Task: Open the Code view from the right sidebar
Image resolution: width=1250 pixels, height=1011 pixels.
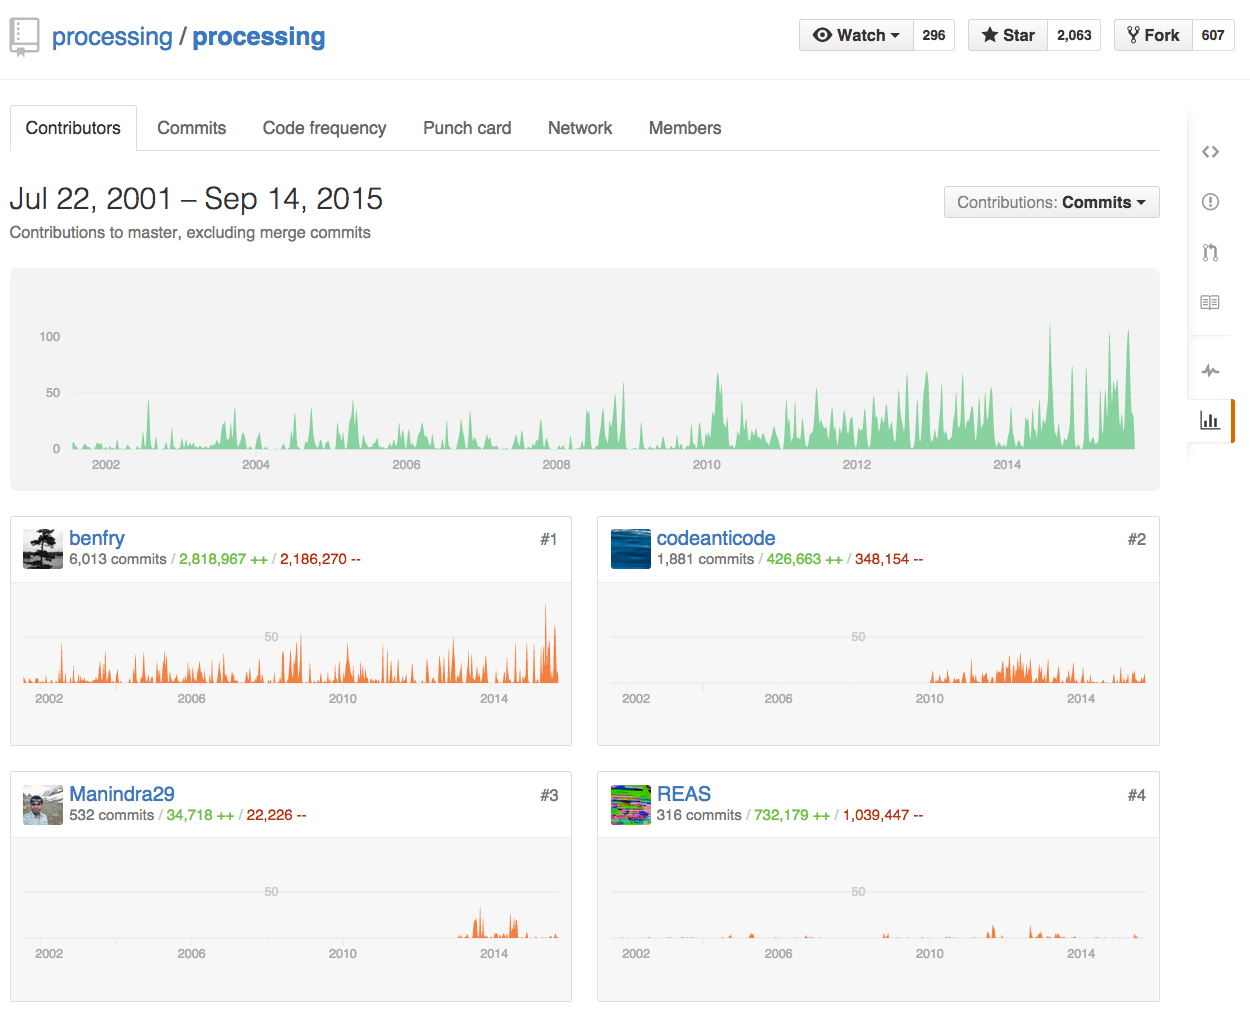Action: click(x=1210, y=151)
